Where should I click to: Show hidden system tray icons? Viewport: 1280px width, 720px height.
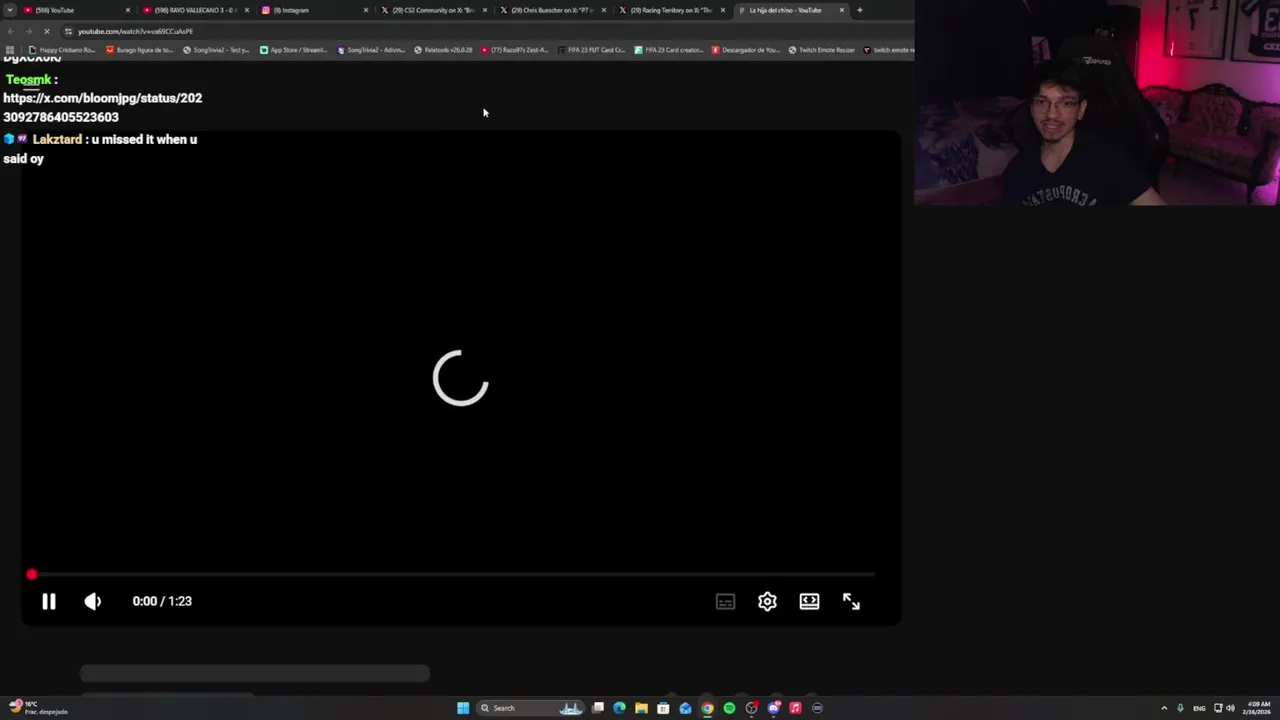[x=1164, y=708]
